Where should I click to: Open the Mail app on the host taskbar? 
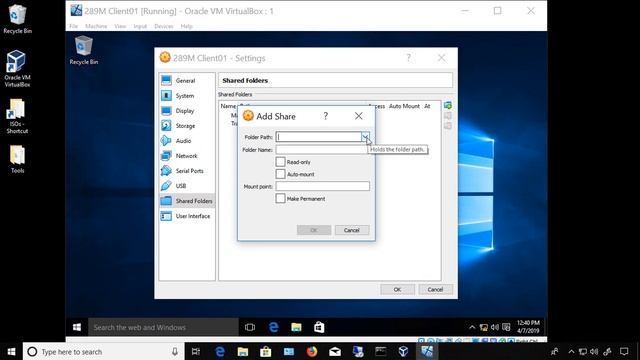coord(335,351)
